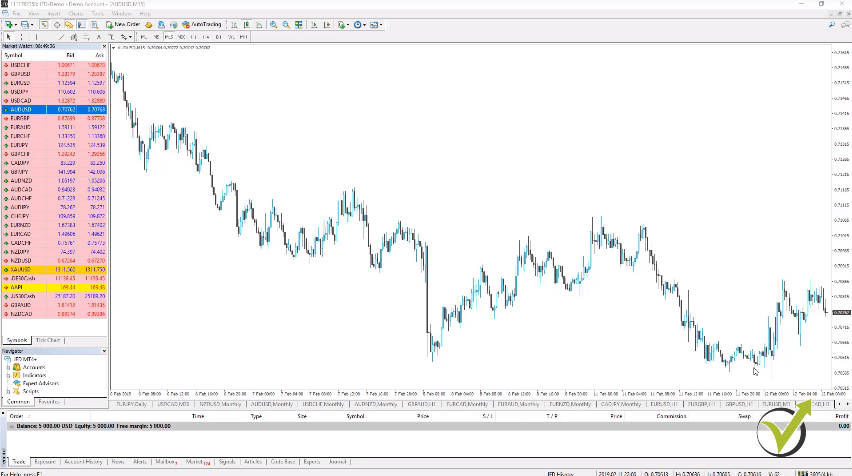Screen dimensions: 852x476
Task: Toggle the Market Watch window icon
Action: (x=45, y=24)
